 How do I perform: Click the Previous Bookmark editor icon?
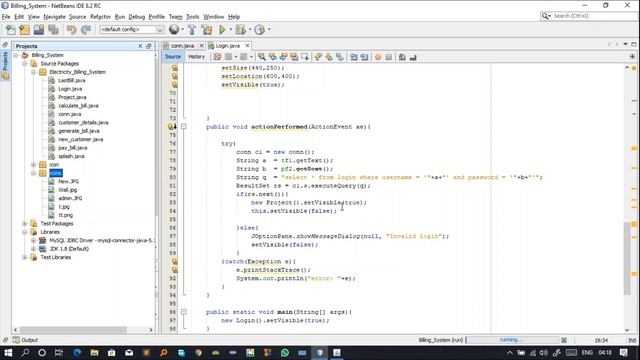pyautogui.click(x=318, y=57)
